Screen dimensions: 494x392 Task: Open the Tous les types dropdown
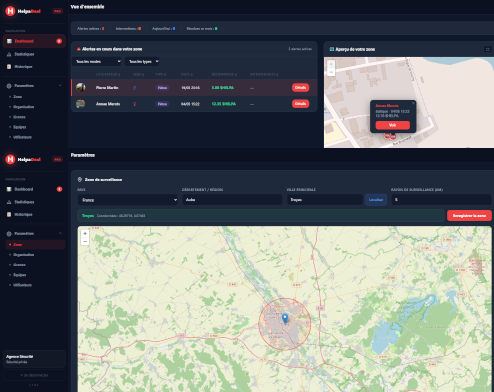(142, 61)
